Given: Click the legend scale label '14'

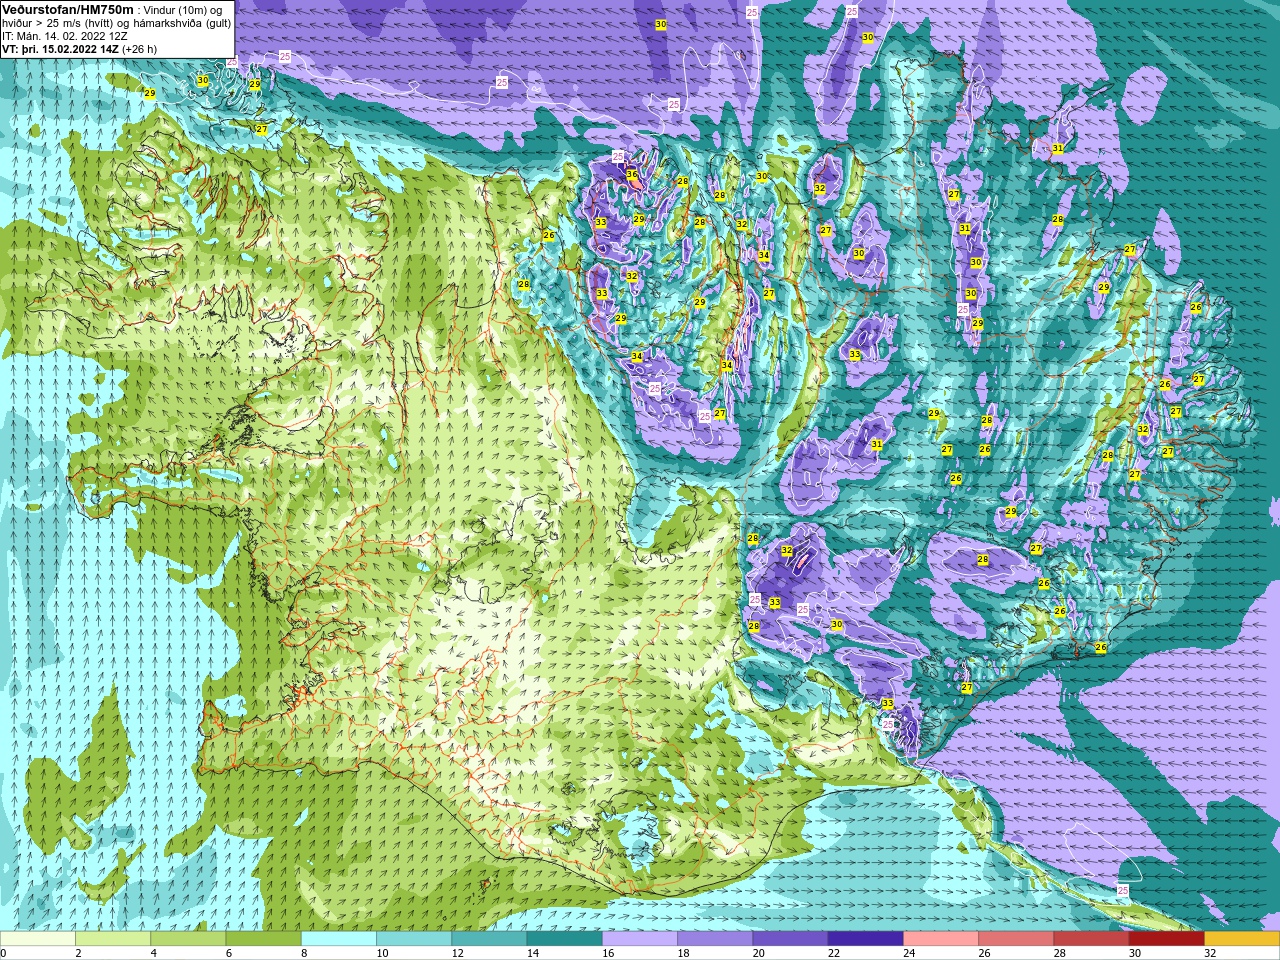Looking at the screenshot, I should [533, 953].
